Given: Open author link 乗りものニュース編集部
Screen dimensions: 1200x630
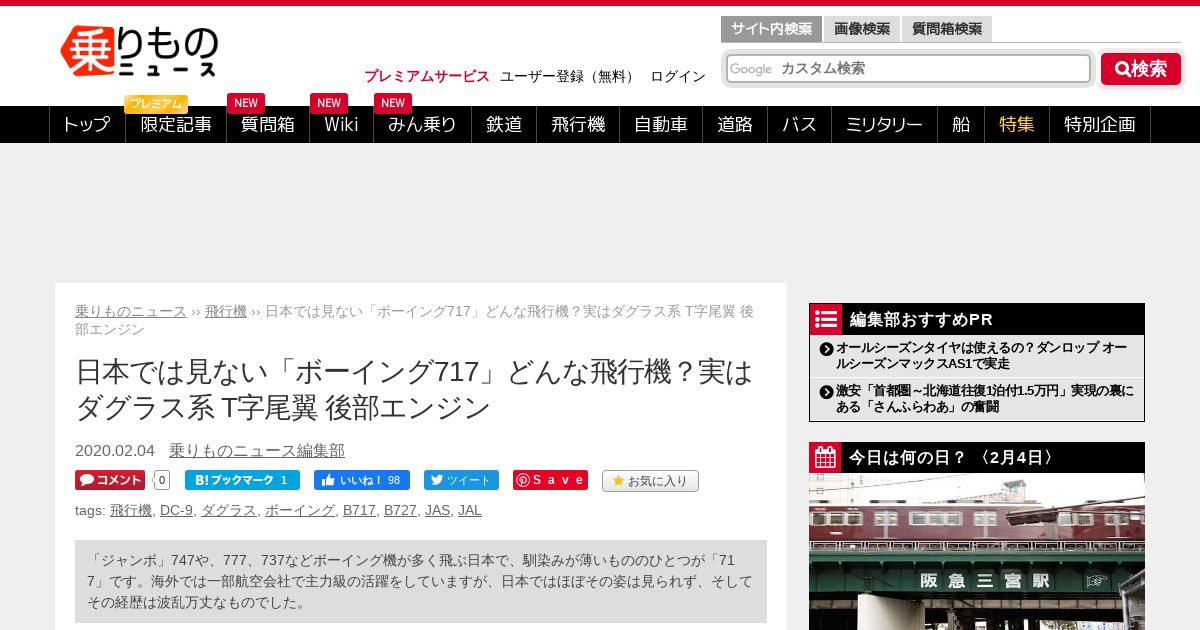Looking at the screenshot, I should coord(257,451).
